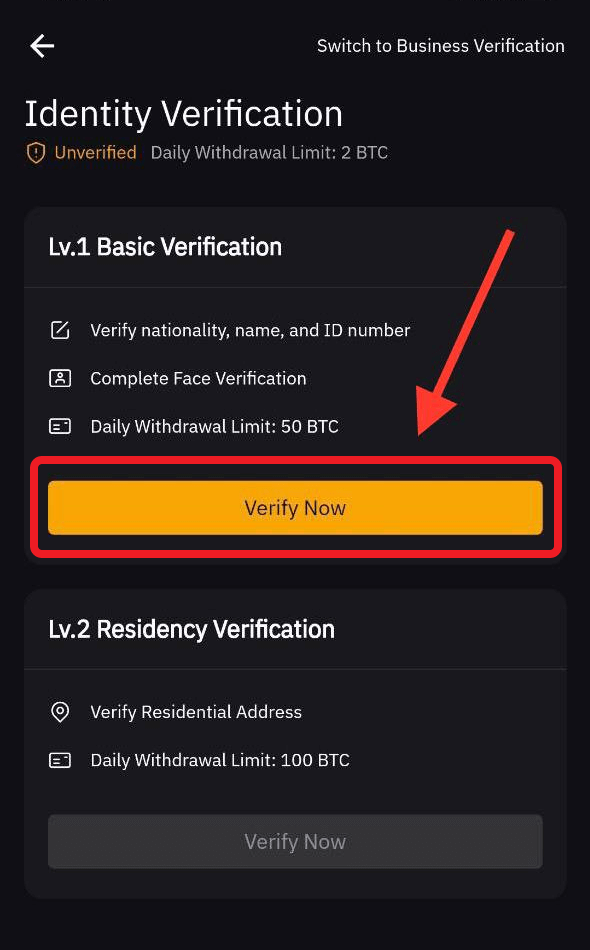Tap the pencil icon beside nationality verification
Viewport: 590px width, 950px height.
click(59, 330)
